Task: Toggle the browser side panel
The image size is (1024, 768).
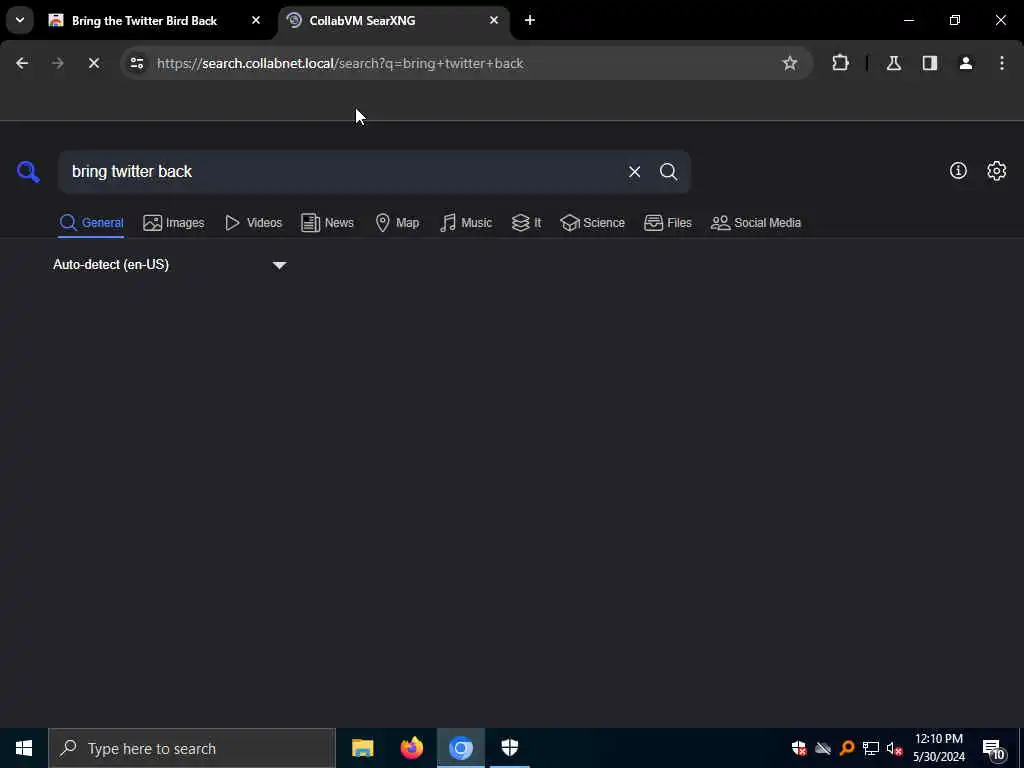Action: point(930,63)
